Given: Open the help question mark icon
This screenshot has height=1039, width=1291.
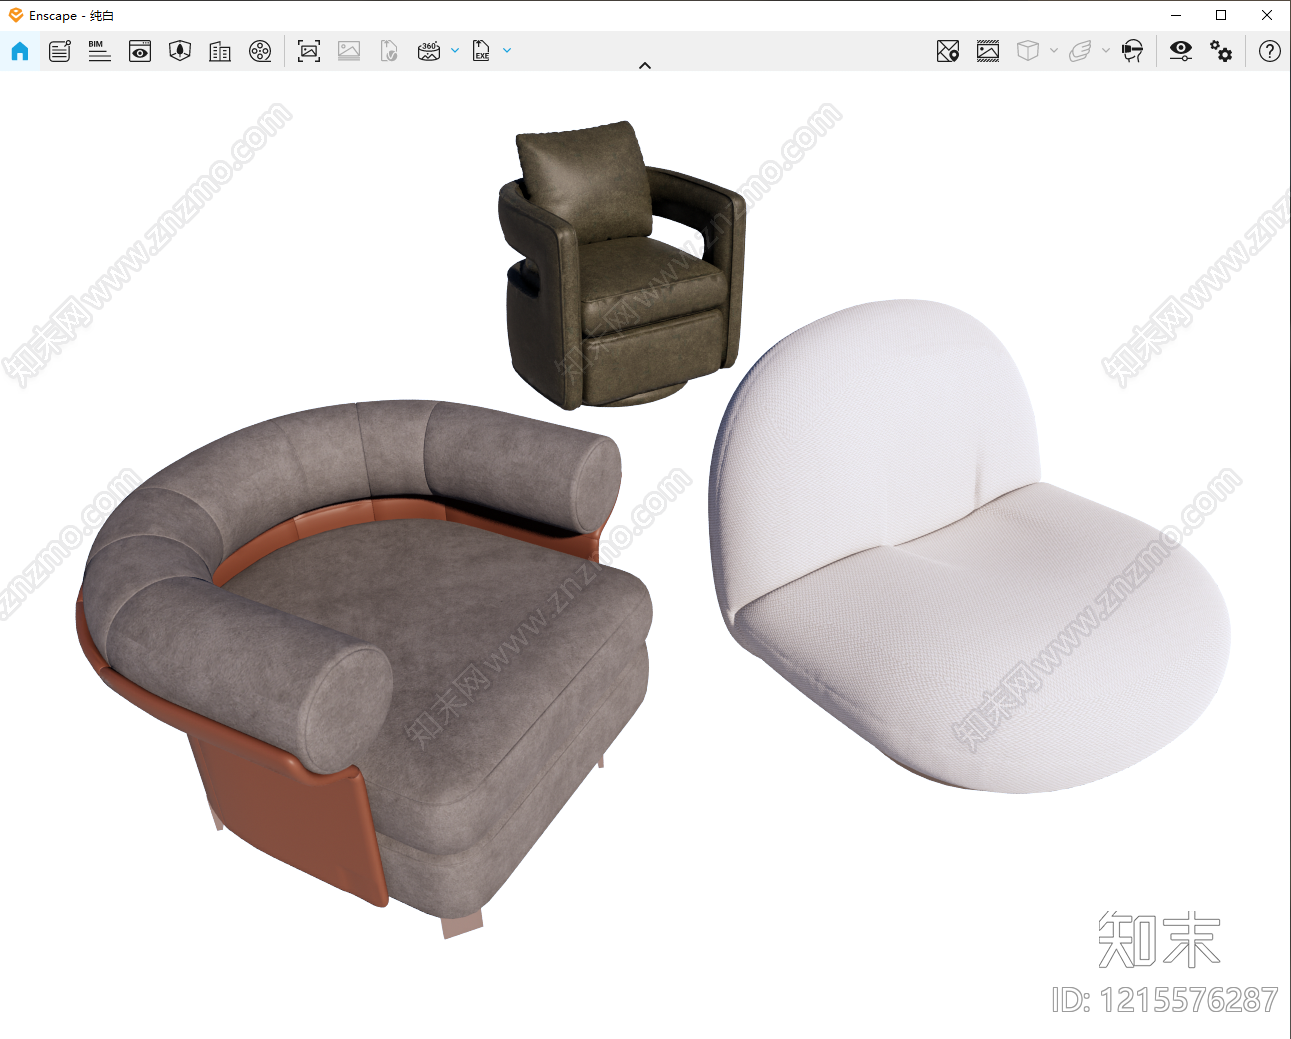Looking at the screenshot, I should coord(1270,51).
